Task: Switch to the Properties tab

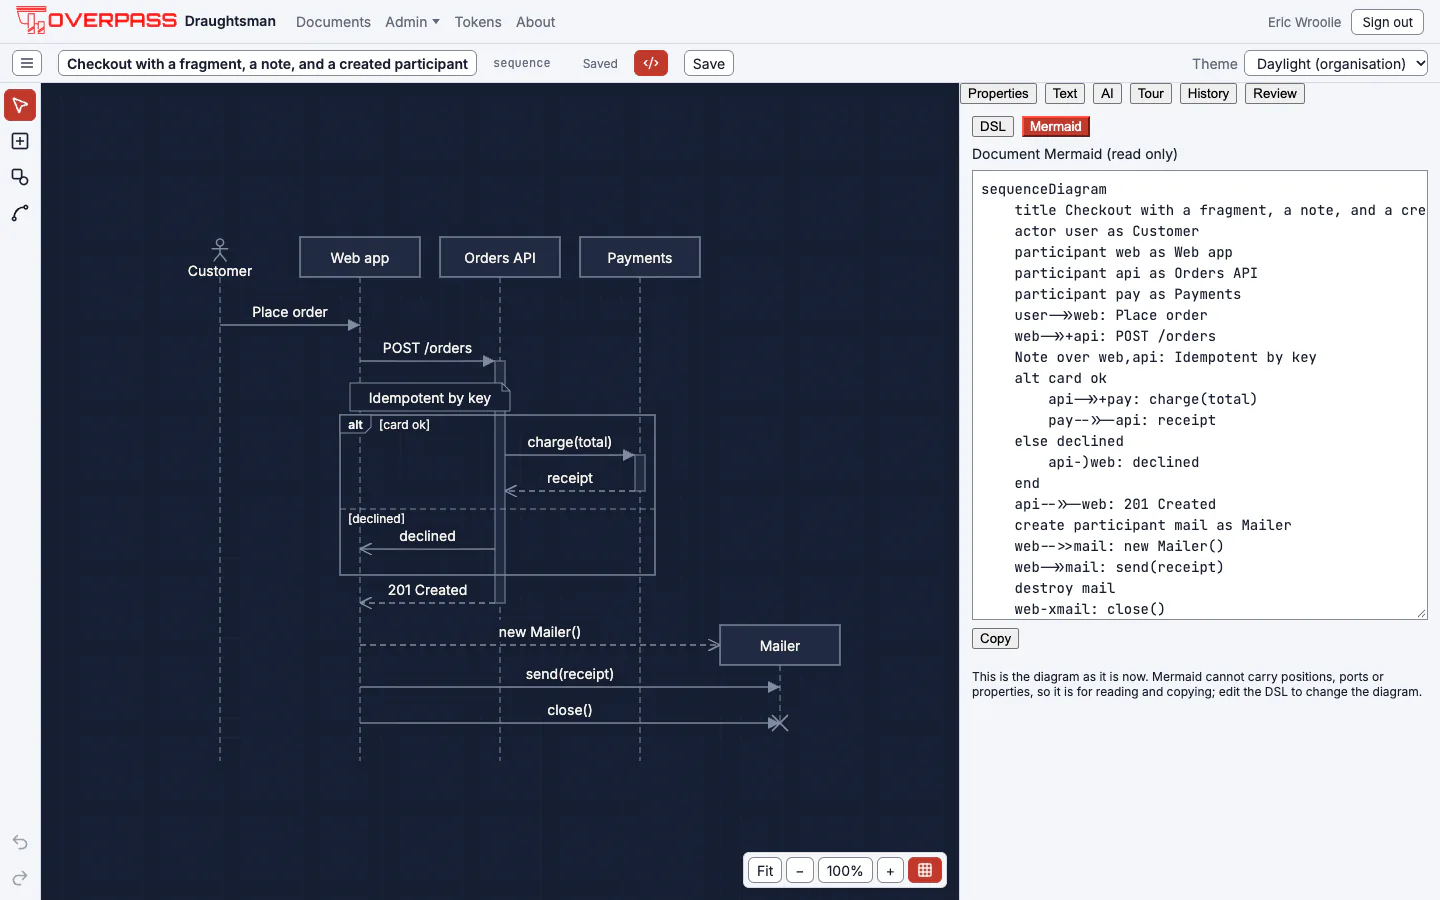Action: [998, 93]
